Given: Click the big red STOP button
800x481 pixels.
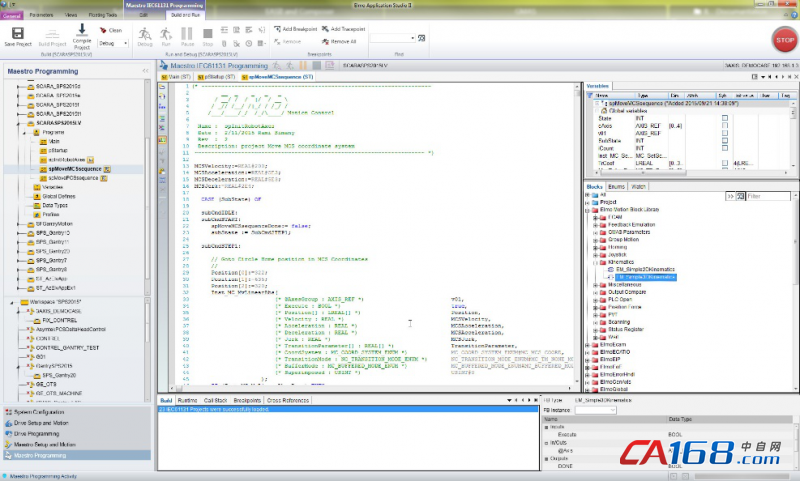Looking at the screenshot, I should coord(785,40).
